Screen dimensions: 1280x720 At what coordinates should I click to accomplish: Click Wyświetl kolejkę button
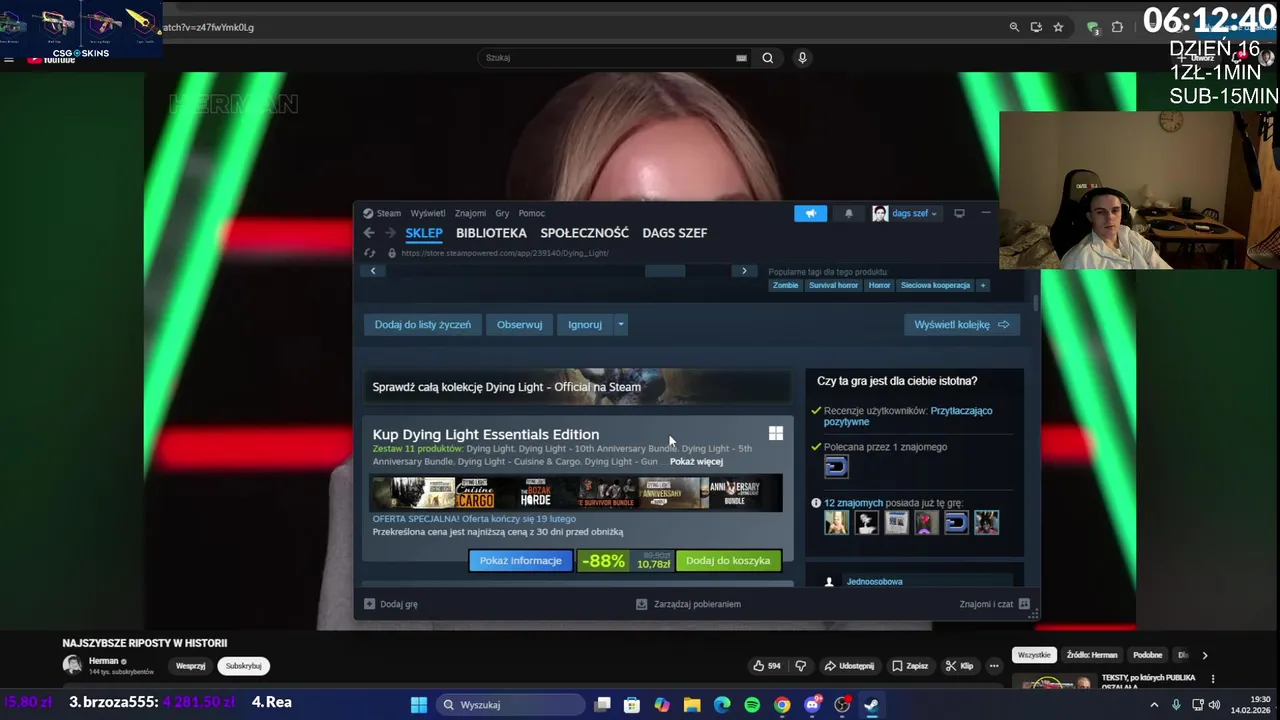coord(961,324)
